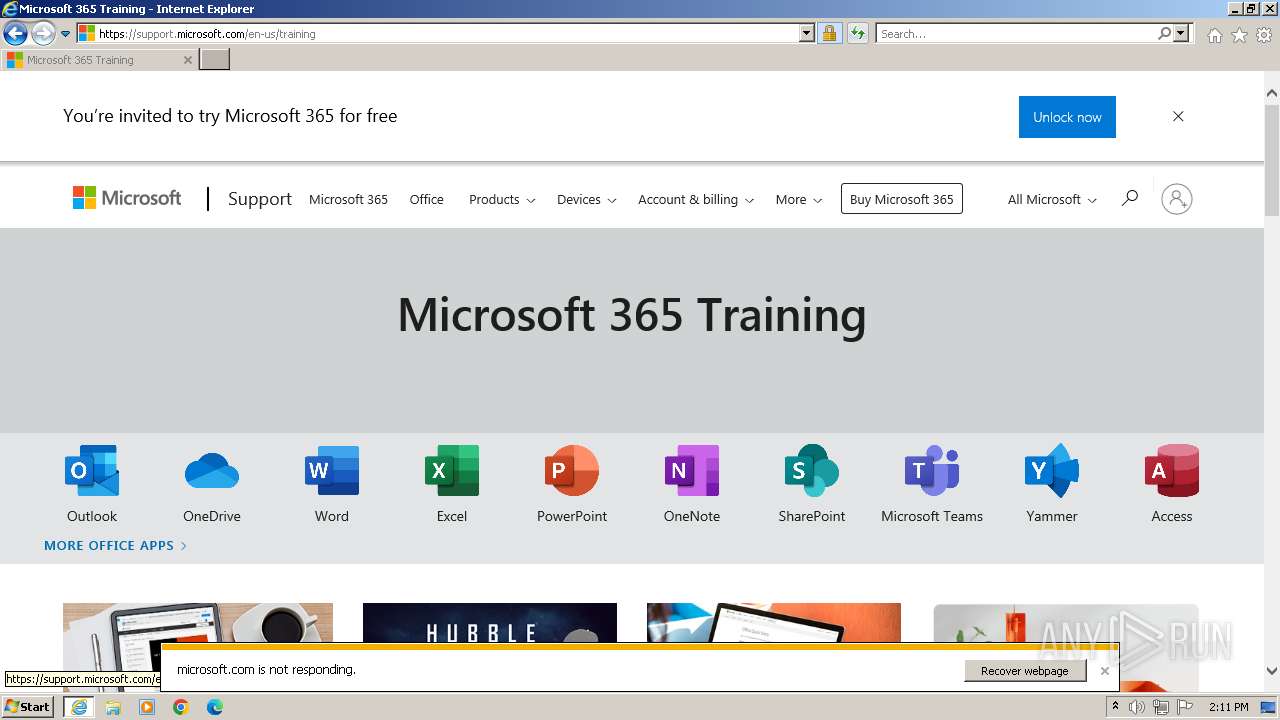Image resolution: width=1280 pixels, height=720 pixels.
Task: Open the recent pages dropdown arrow
Action: click(66, 33)
